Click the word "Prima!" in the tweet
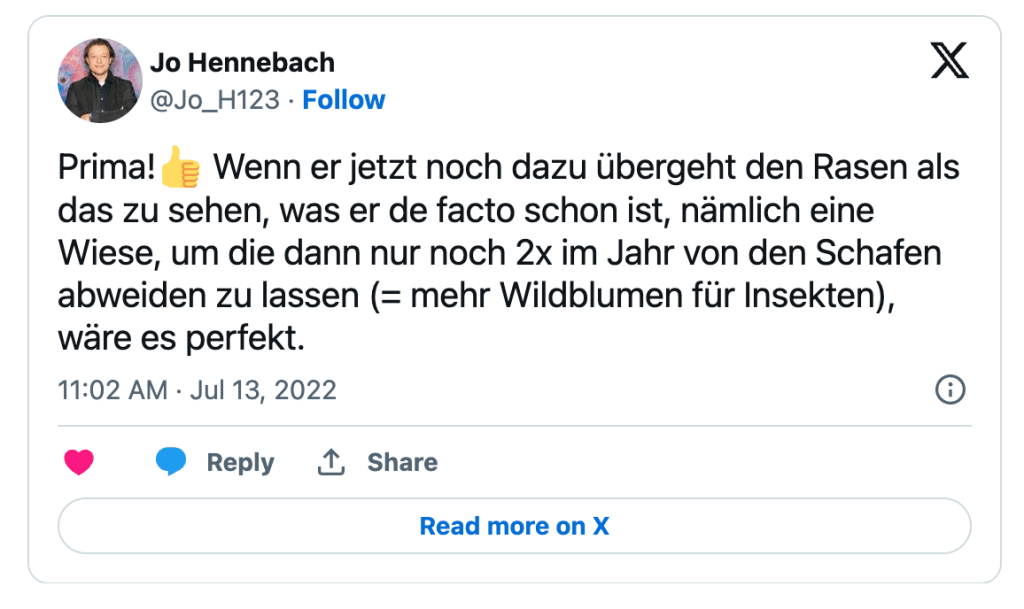Viewport: 1024px width, 609px height. point(108,168)
